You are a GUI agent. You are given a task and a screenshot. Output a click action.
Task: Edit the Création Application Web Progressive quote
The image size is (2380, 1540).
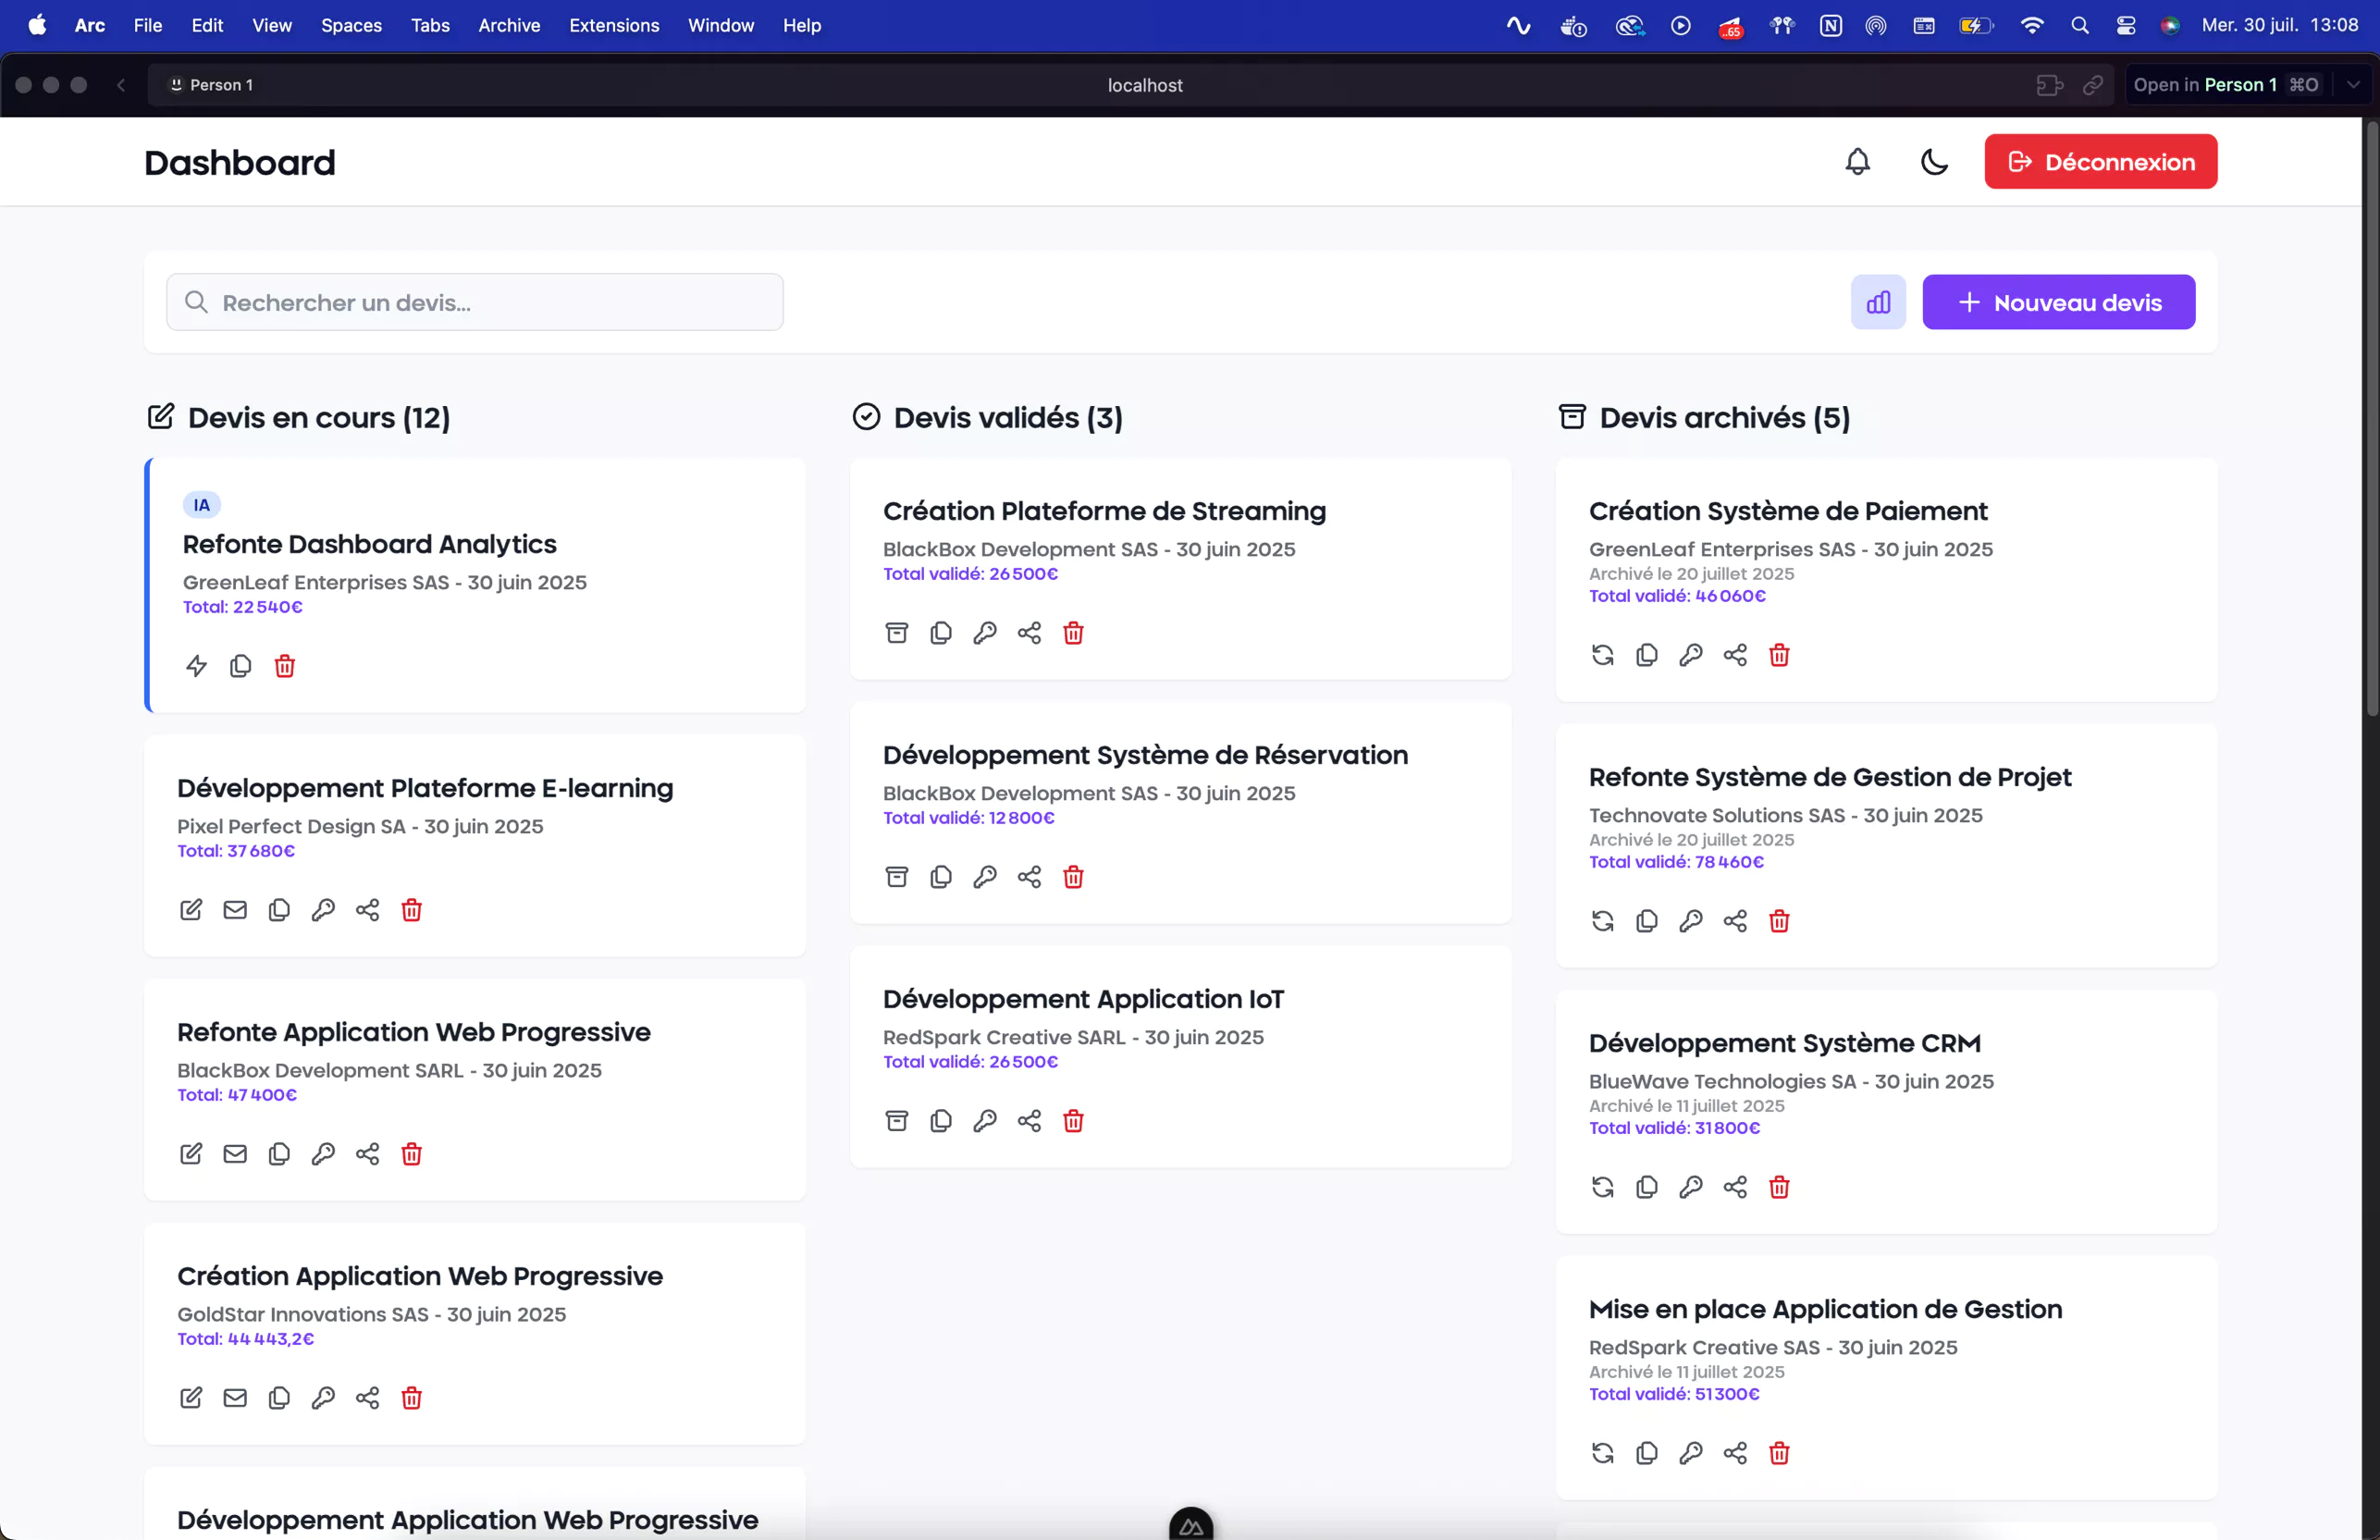[191, 1398]
